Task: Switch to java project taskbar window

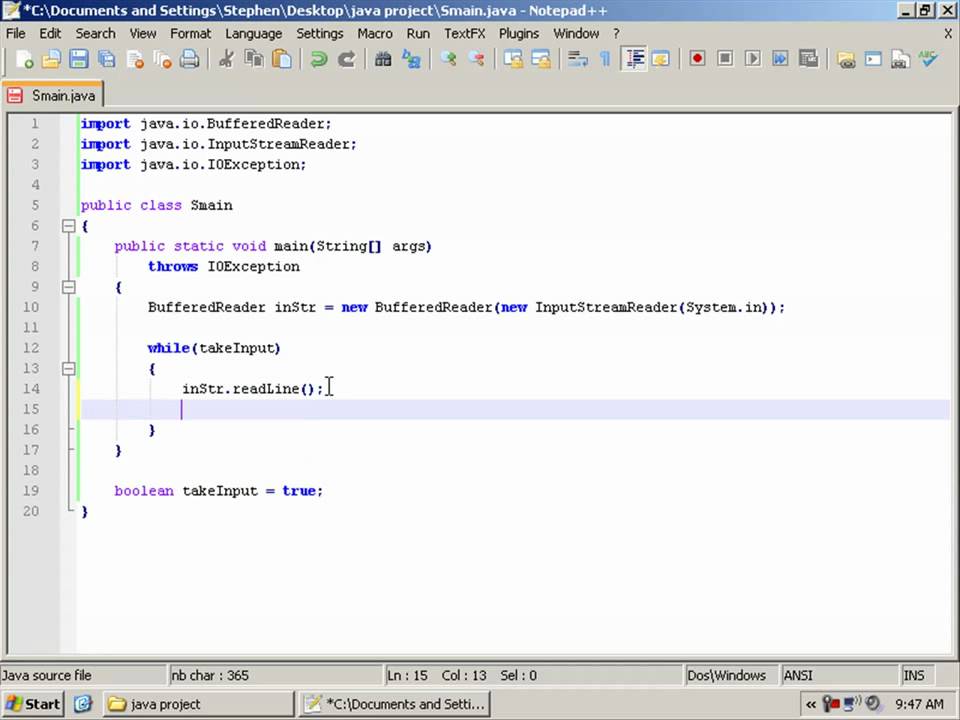Action: coord(198,704)
